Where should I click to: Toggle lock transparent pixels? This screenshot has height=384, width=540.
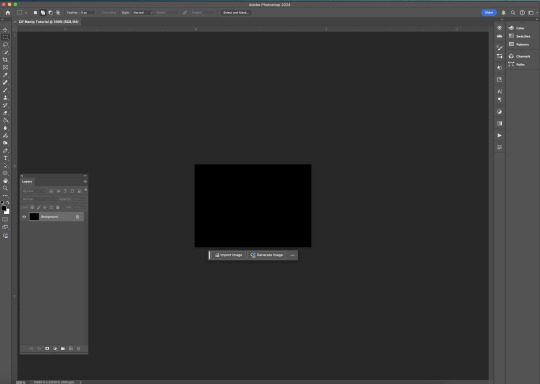[x=32, y=207]
